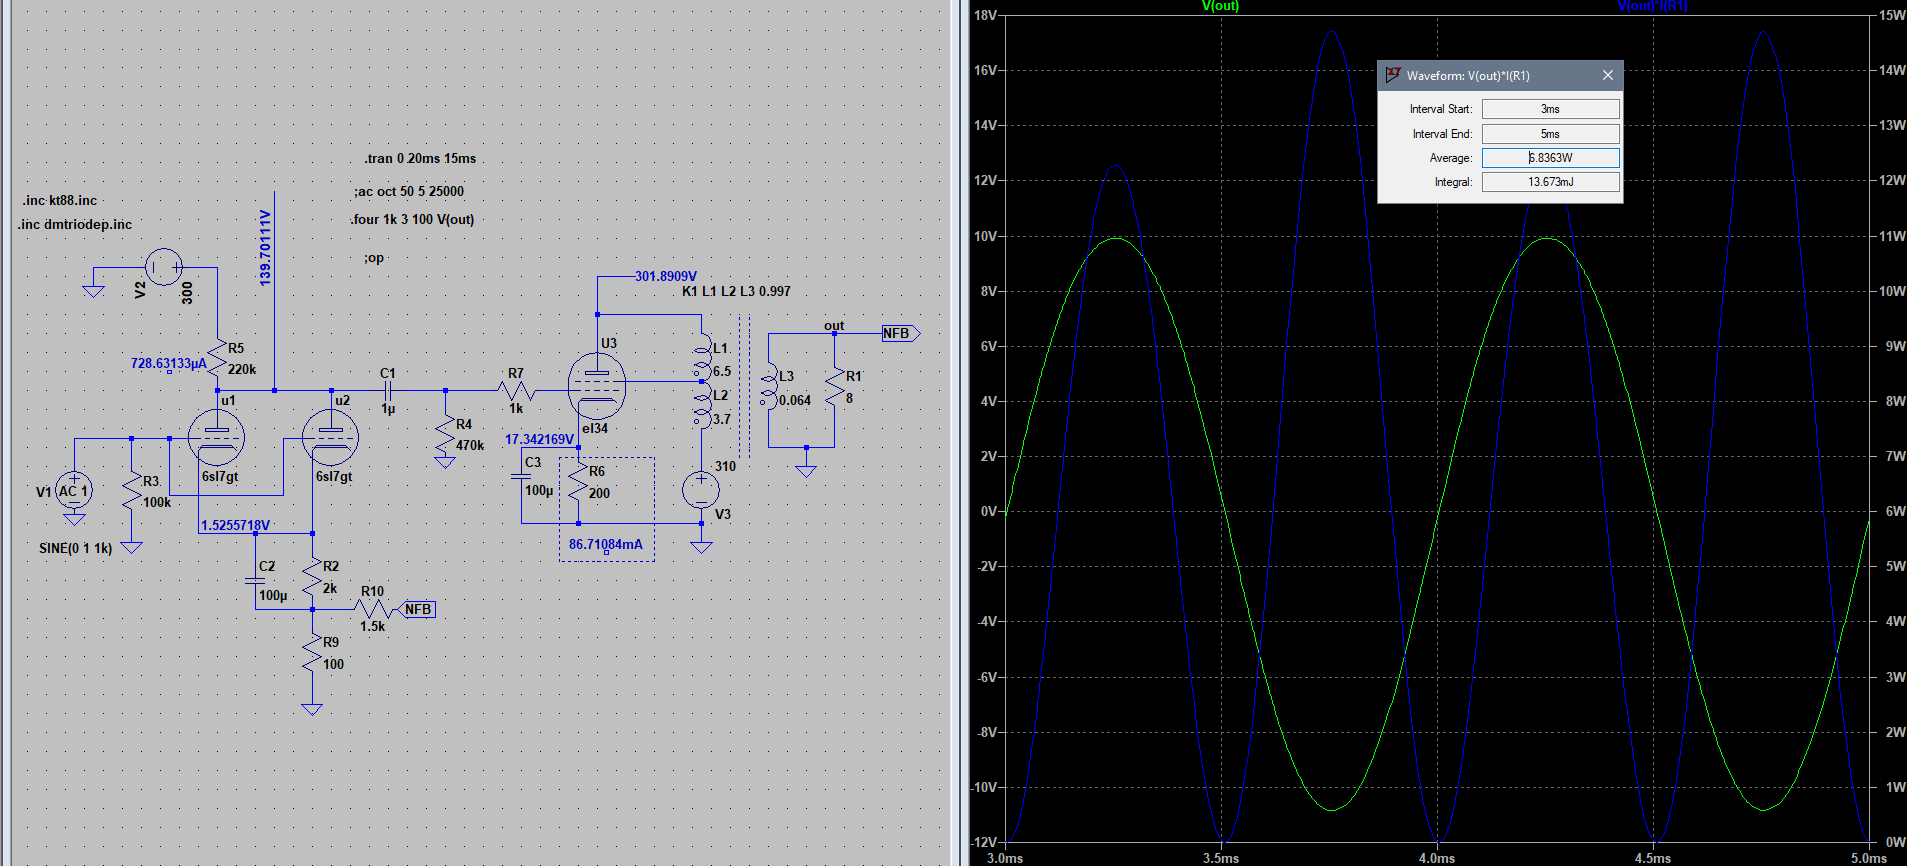The height and width of the screenshot is (866, 1907).
Task: Click the green V(out) trace label
Action: 1220,6
